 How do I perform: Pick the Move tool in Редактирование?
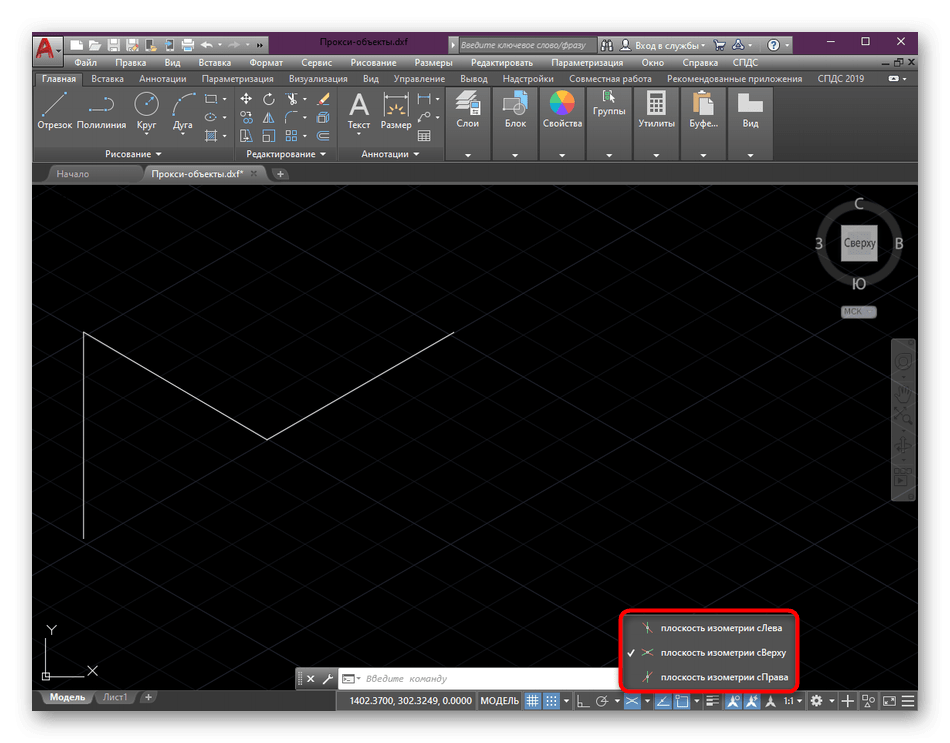coord(246,99)
